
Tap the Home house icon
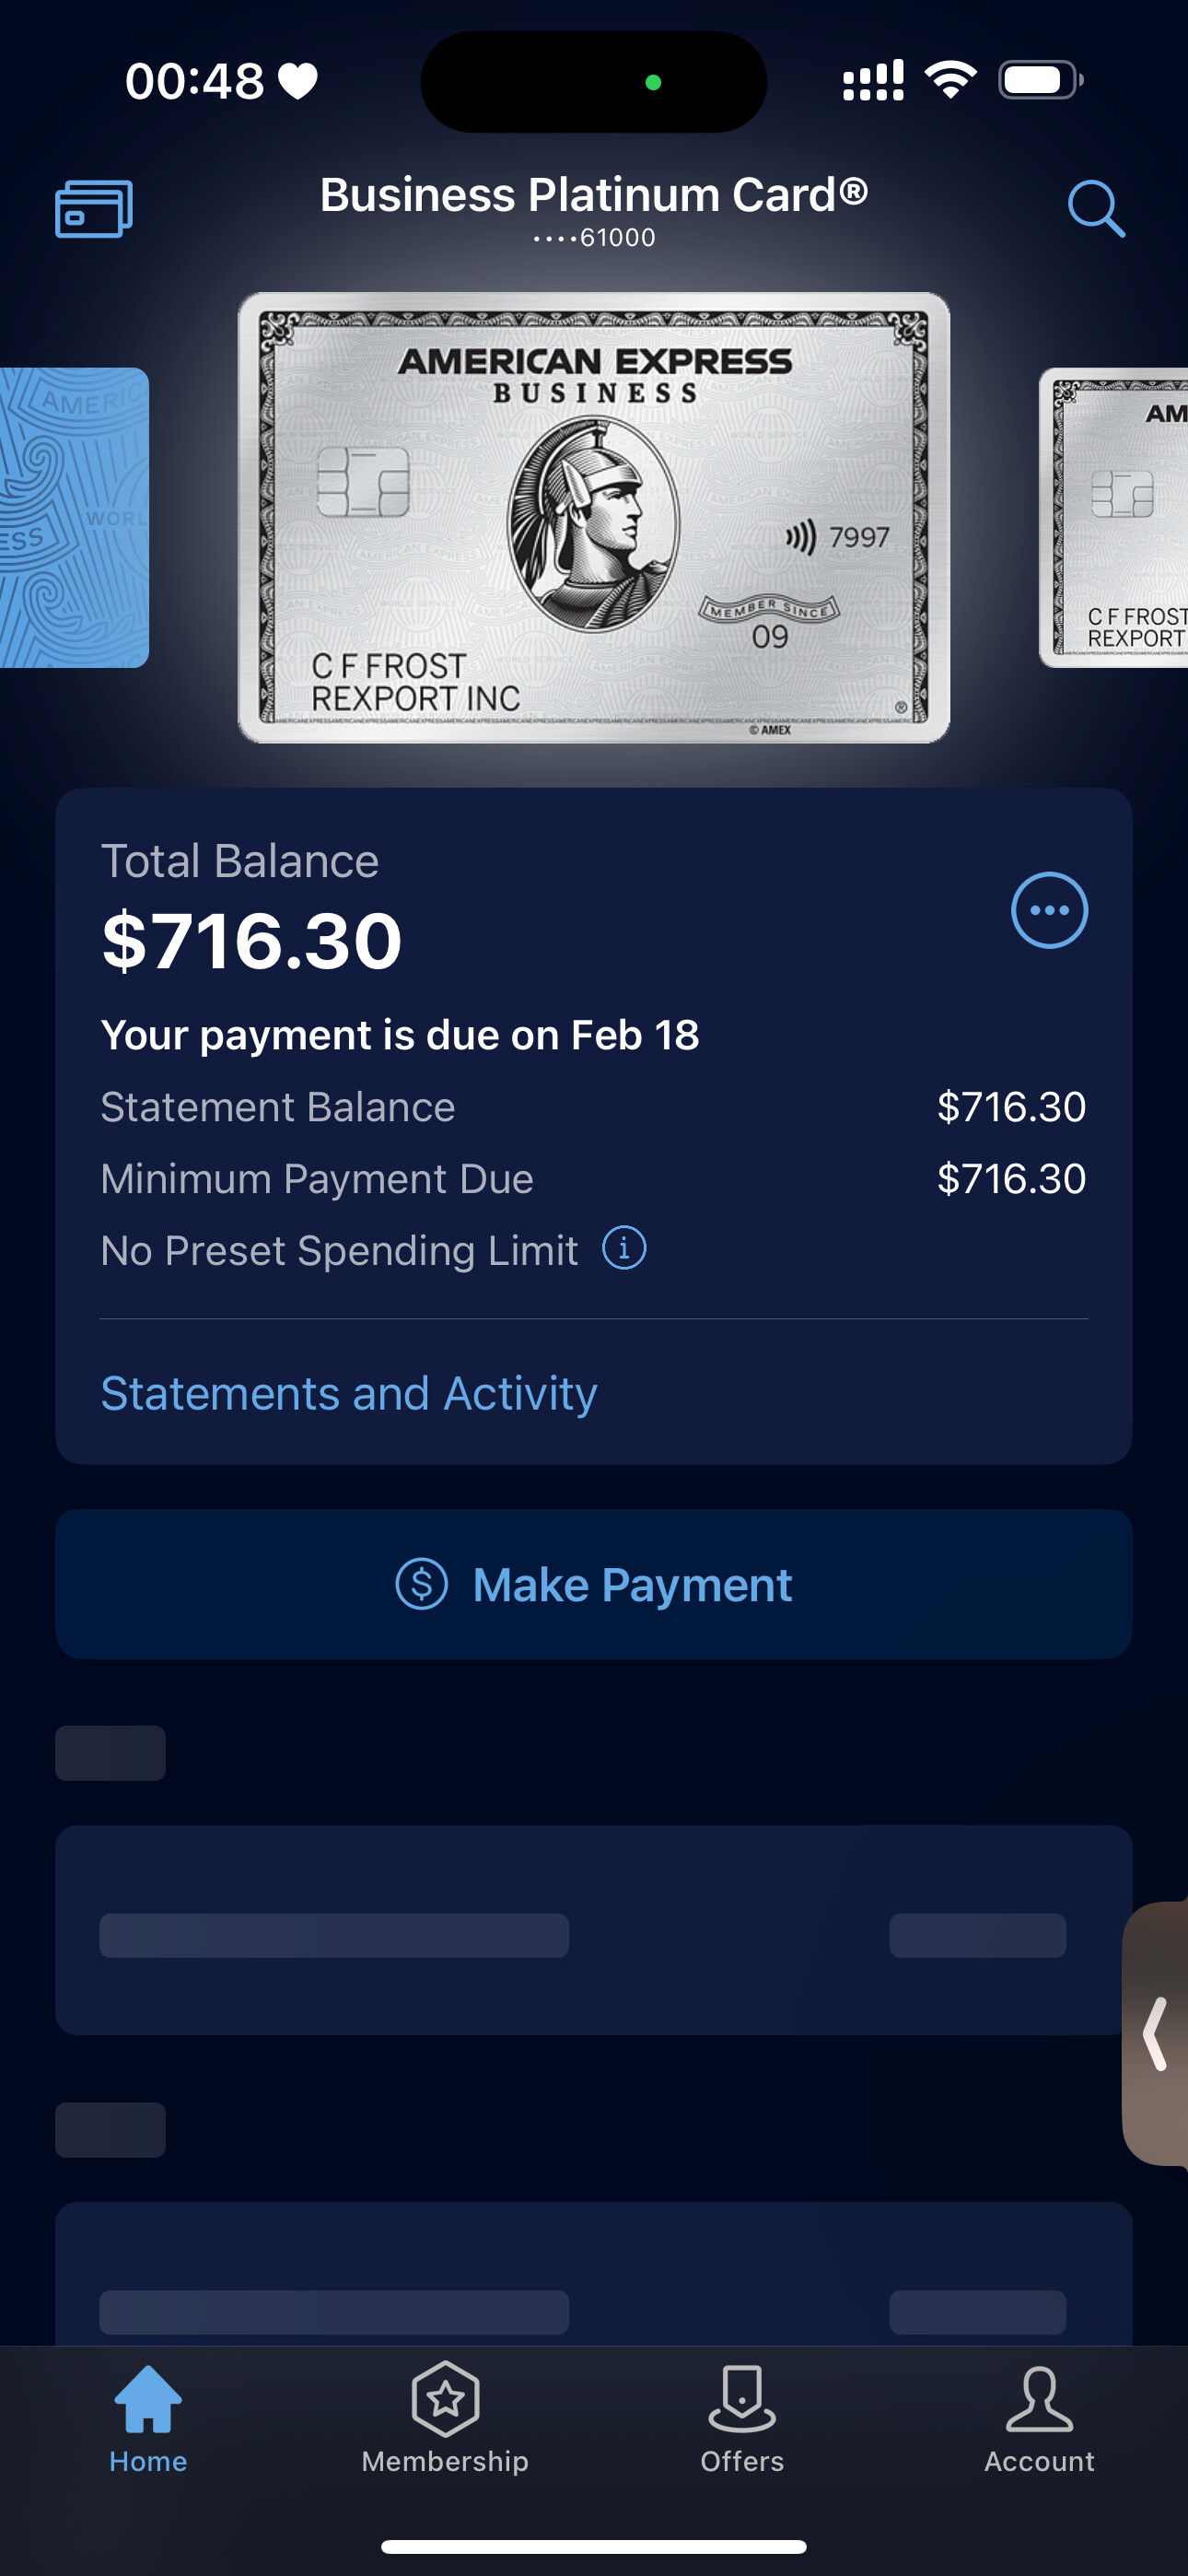click(x=148, y=2398)
